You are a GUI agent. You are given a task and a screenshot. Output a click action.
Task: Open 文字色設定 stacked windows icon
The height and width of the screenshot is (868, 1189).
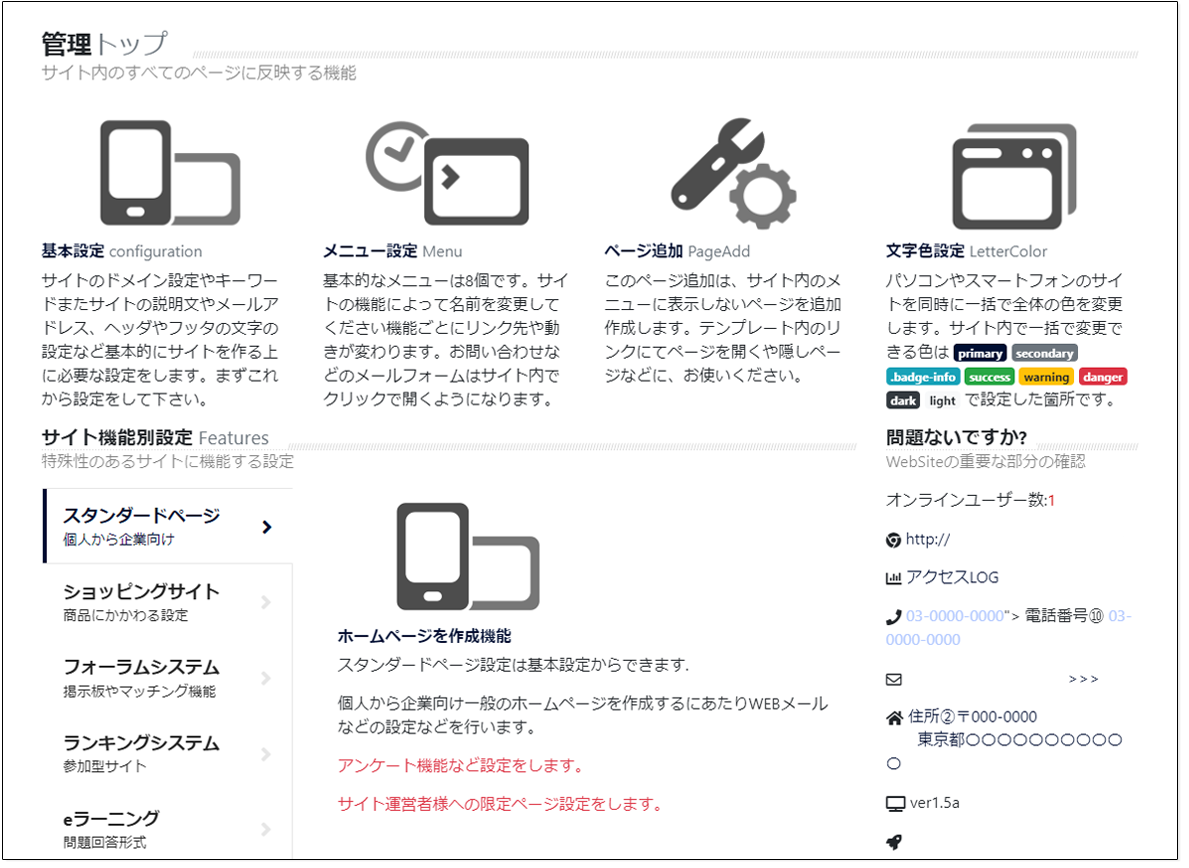pyautogui.click(x=1014, y=176)
